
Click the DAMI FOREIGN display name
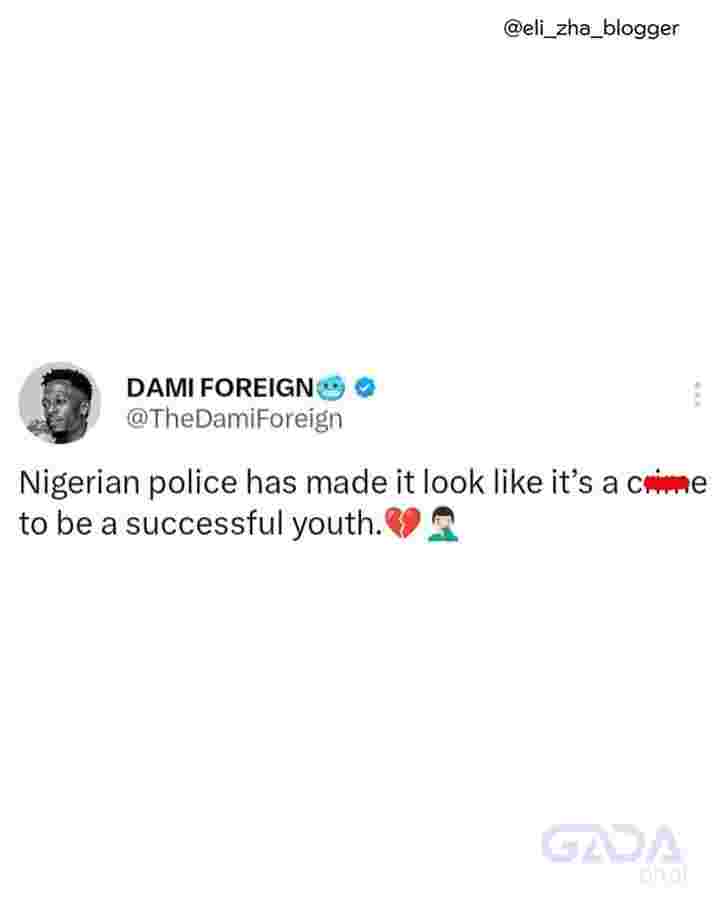(x=220, y=388)
